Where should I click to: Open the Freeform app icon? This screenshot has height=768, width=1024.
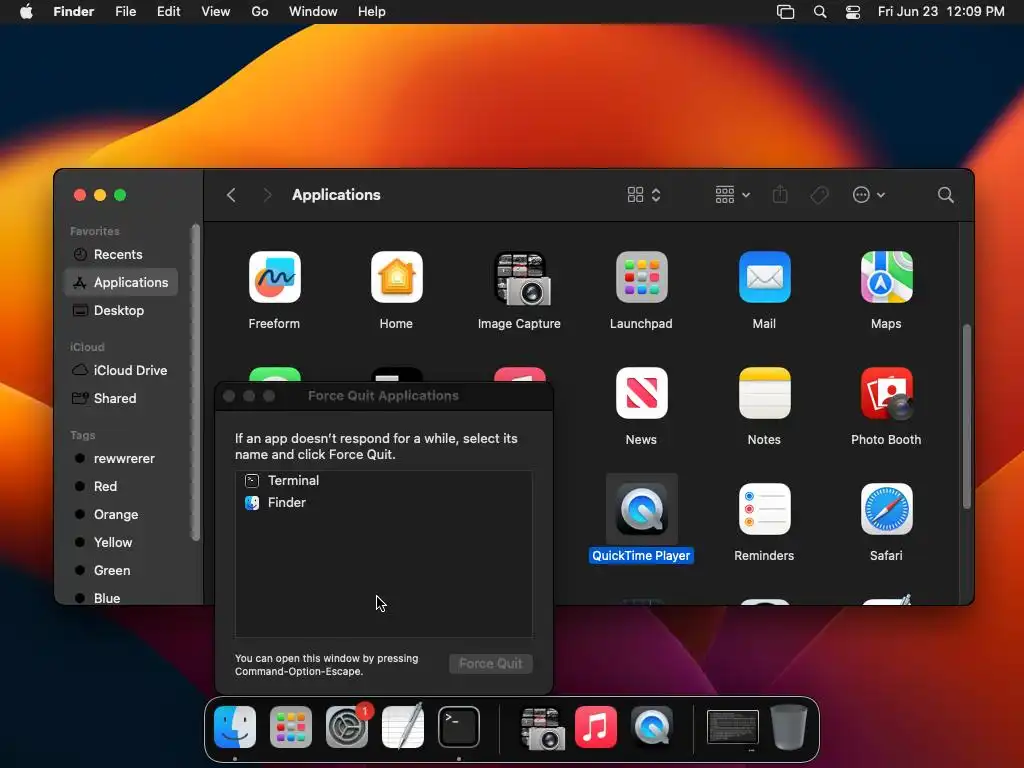[x=274, y=278]
